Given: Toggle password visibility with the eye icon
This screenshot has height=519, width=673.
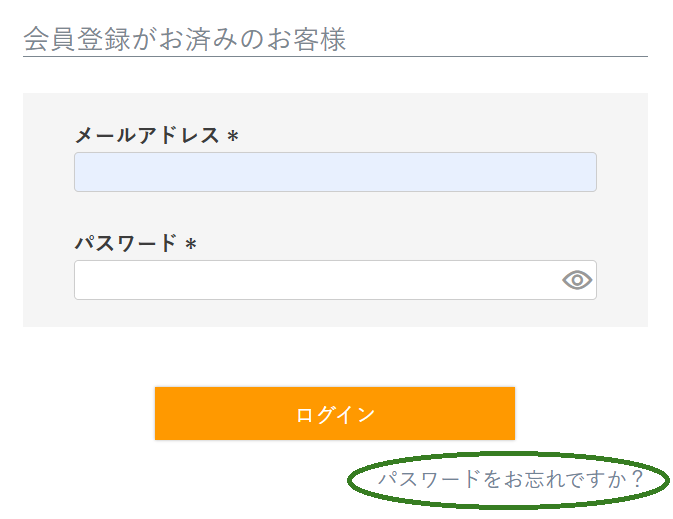Looking at the screenshot, I should tap(577, 280).
